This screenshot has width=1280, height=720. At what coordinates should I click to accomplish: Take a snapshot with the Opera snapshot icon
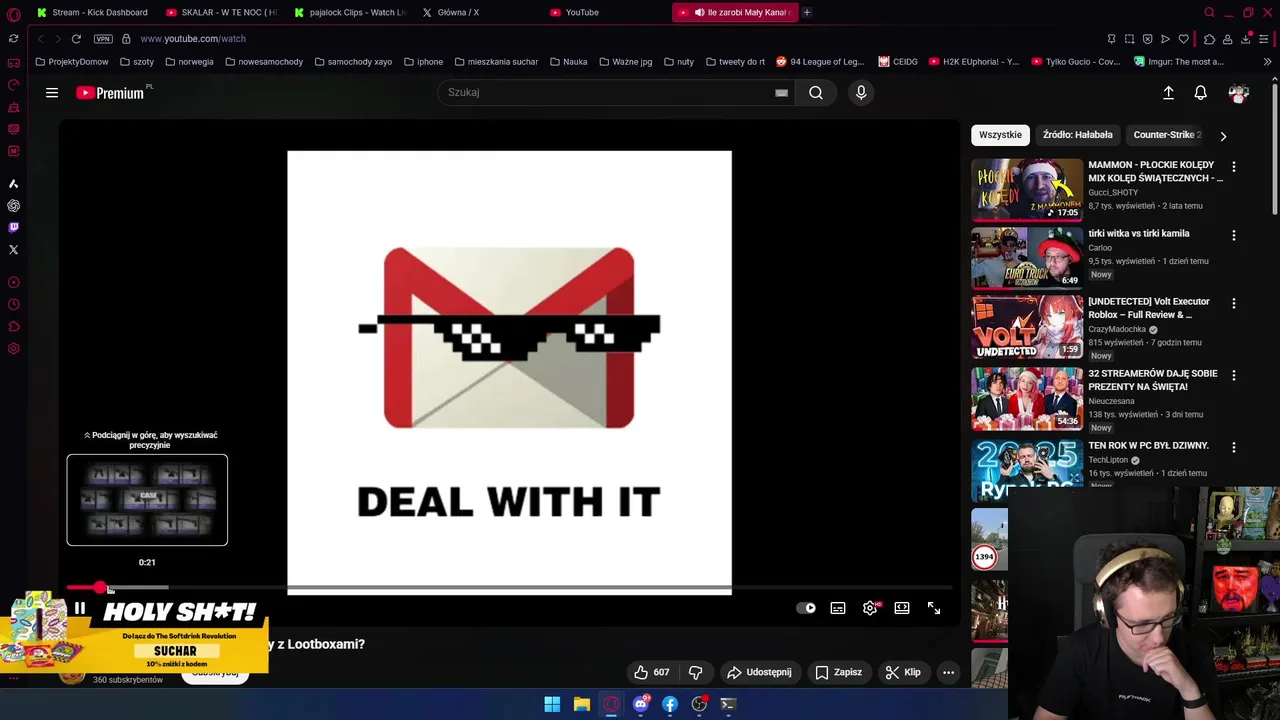[x=1129, y=39]
